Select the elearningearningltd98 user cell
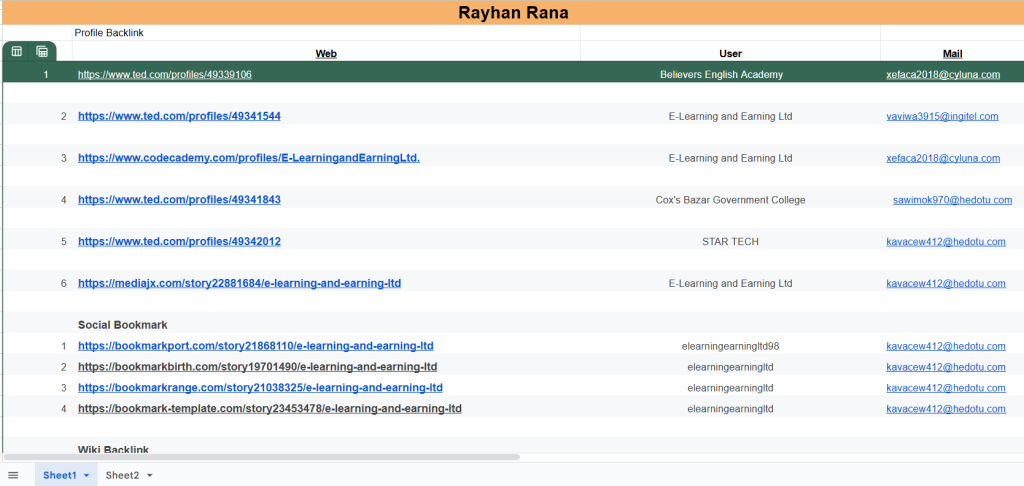Image resolution: width=1024 pixels, height=486 pixels. click(730, 346)
